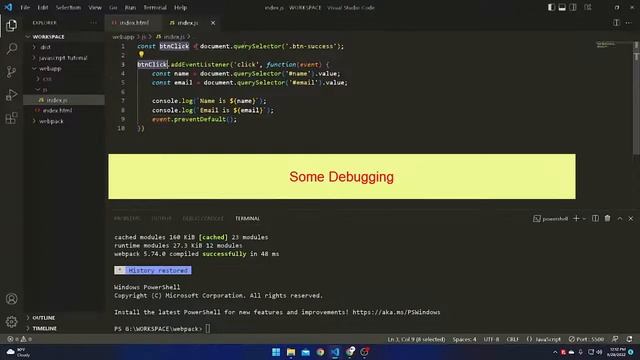Open the Manage gear icon
Screen dimensions: 640x360
click(11, 322)
